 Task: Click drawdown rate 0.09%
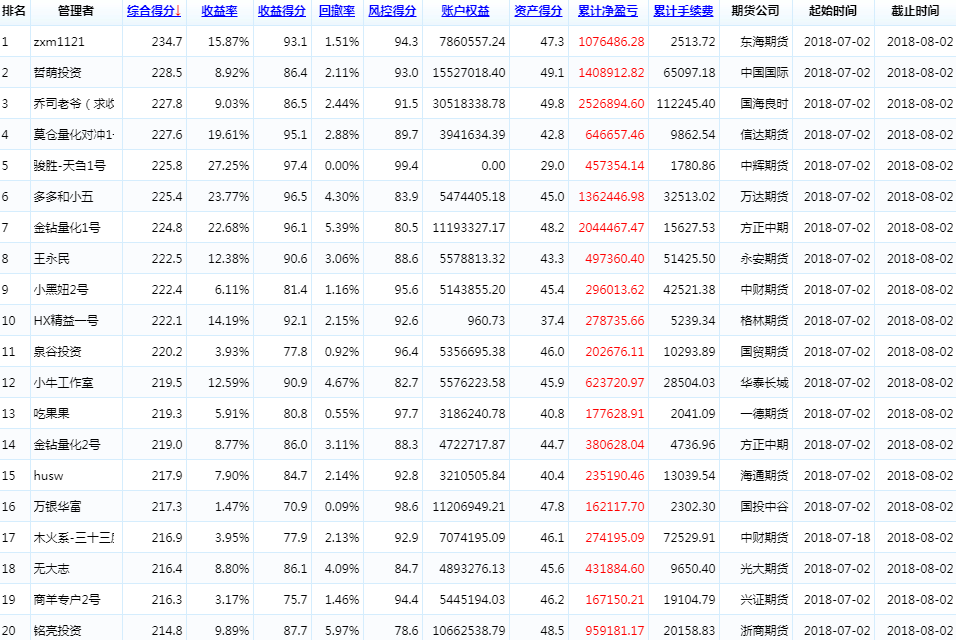click(342, 507)
